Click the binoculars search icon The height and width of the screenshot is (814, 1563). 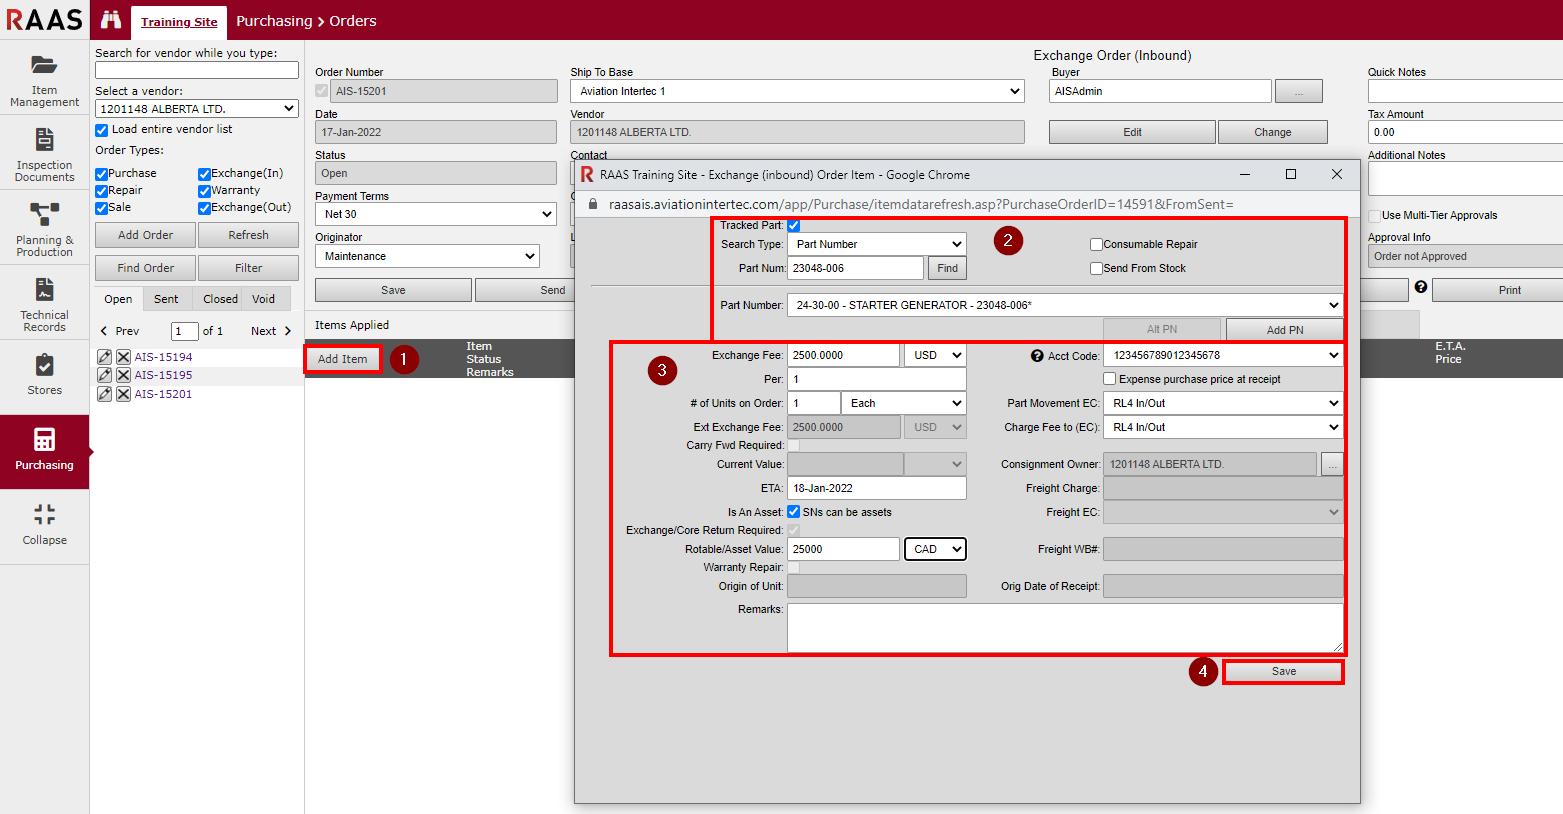pos(111,20)
